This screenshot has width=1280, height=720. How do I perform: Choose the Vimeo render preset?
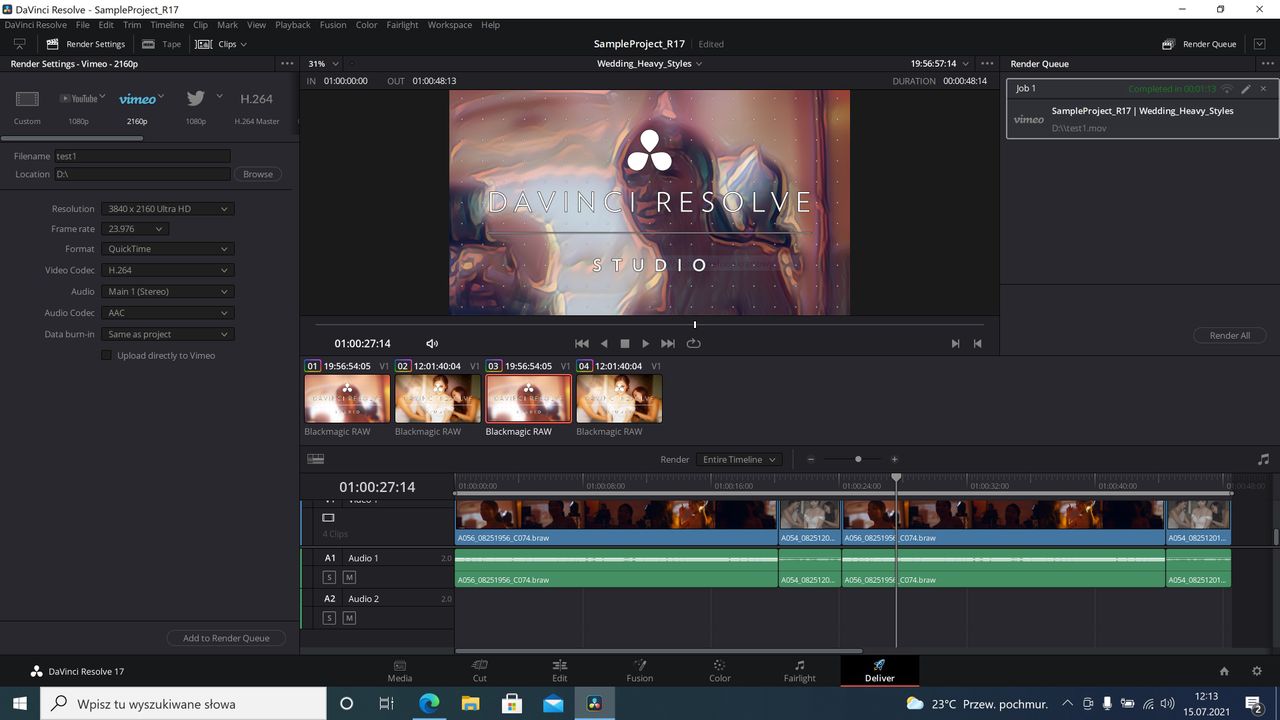[x=138, y=99]
